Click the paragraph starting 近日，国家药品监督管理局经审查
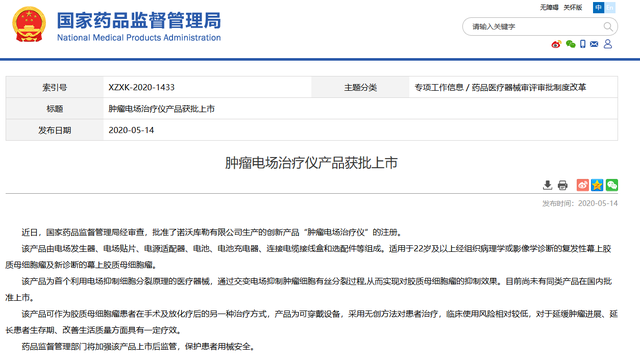The image size is (640, 363). 213,232
